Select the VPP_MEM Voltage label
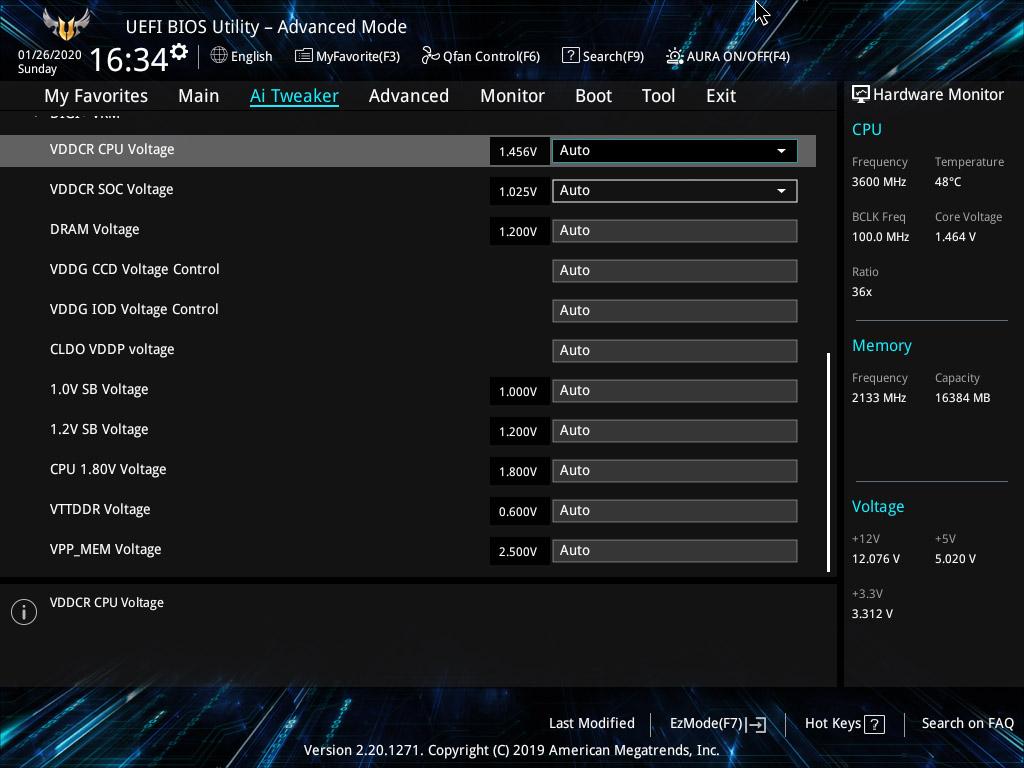Screen dimensions: 1024x768 pos(106,550)
